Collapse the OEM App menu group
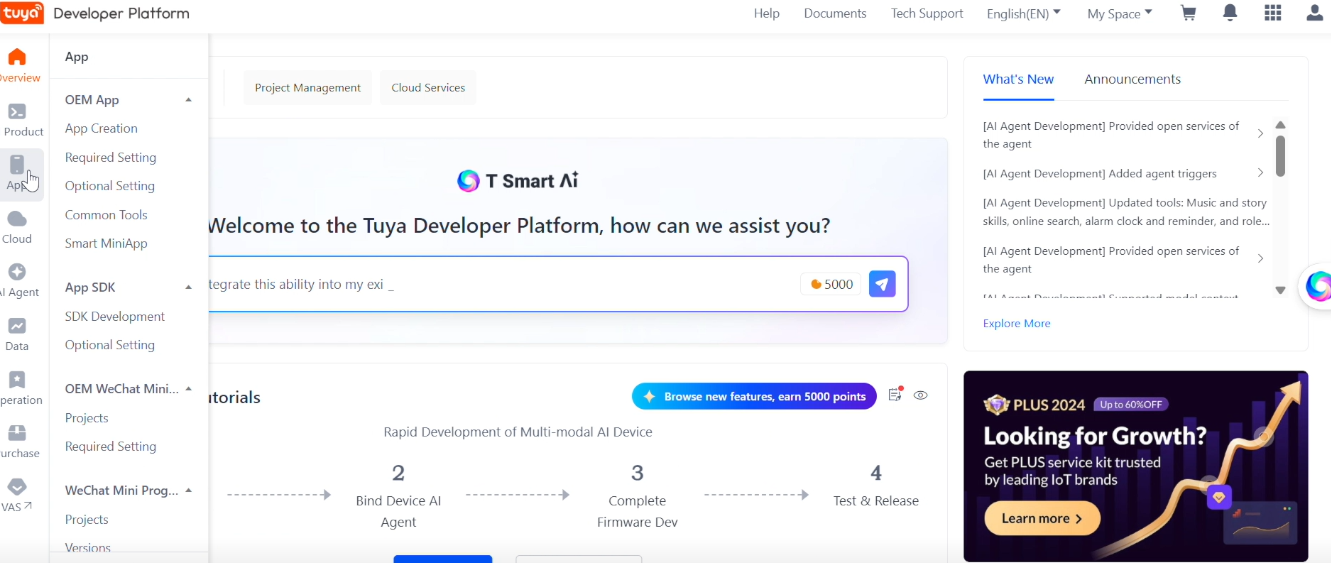The width and height of the screenshot is (1331, 563). click(x=188, y=100)
